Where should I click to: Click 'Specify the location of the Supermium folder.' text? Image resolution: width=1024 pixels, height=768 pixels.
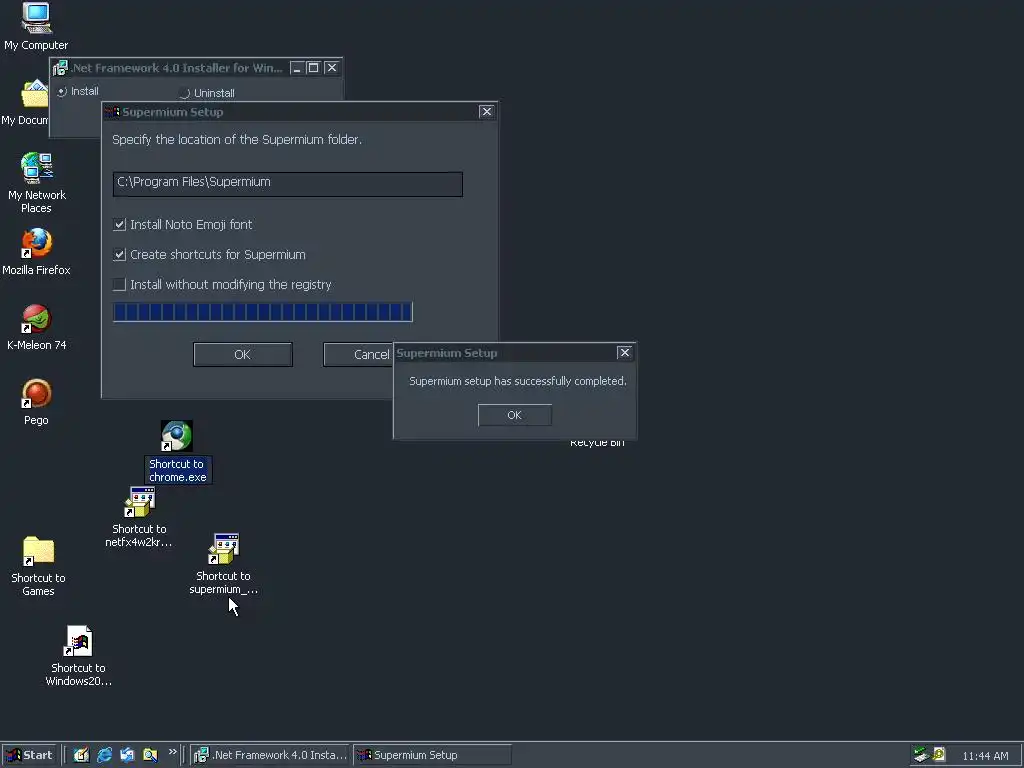coord(237,140)
